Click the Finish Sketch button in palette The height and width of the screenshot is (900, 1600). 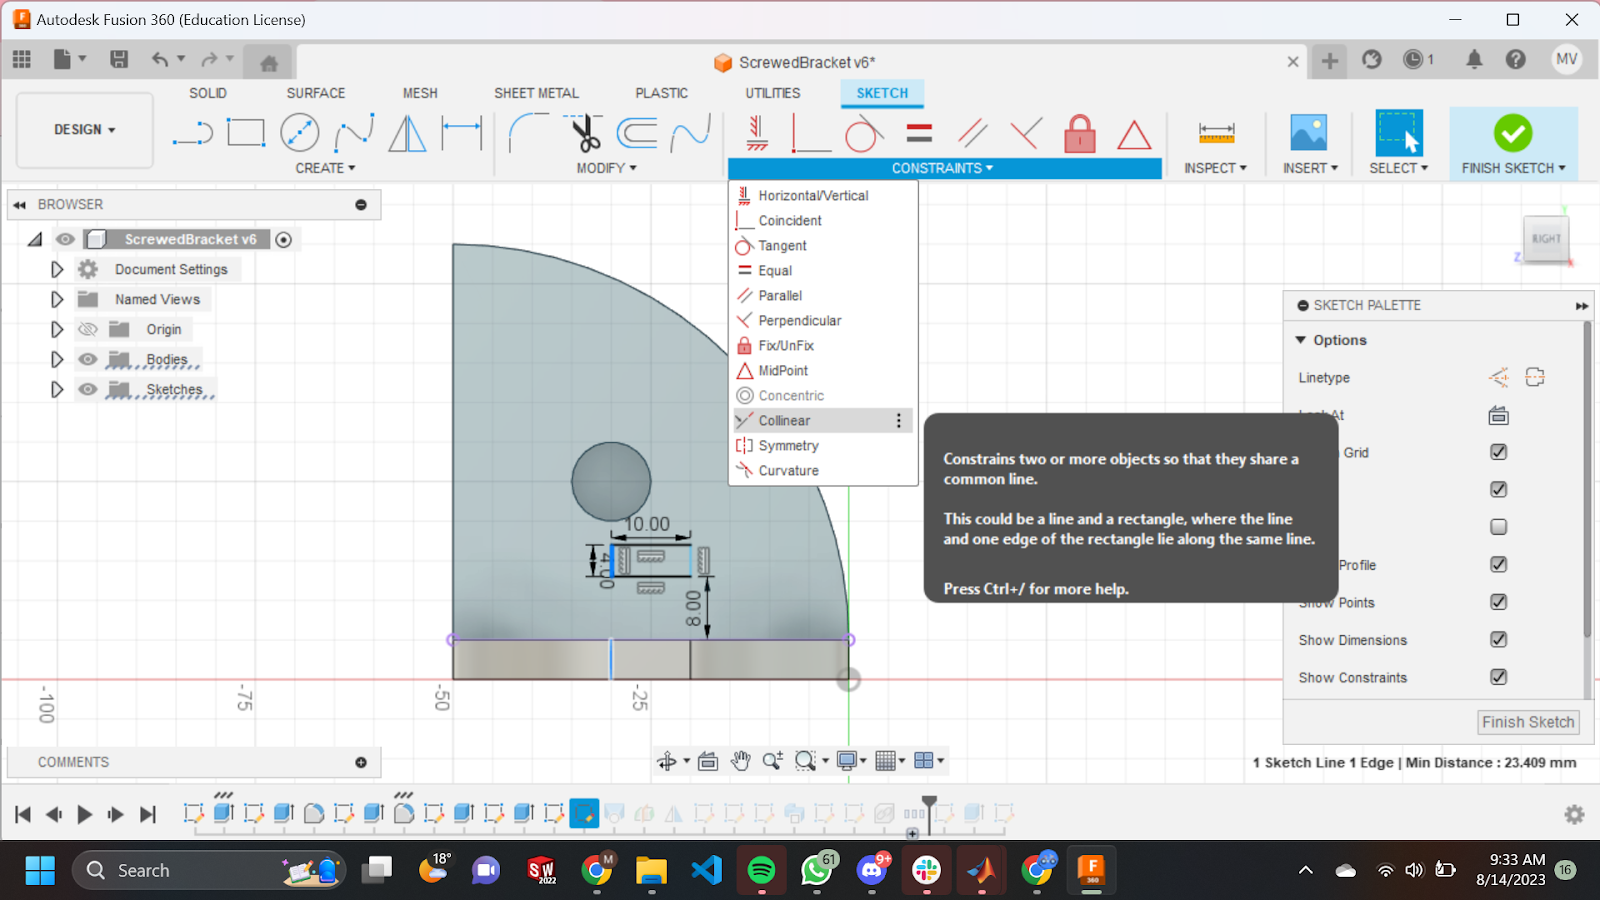point(1528,722)
